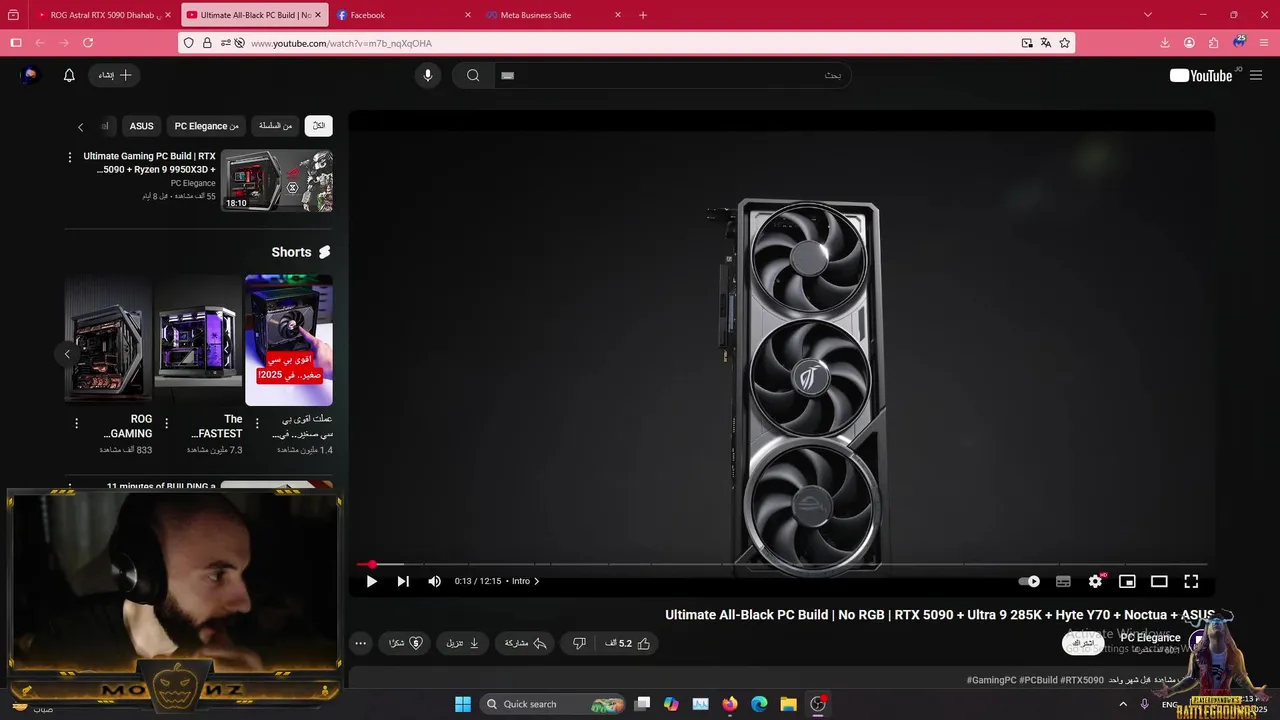
Task: Reload the current page
Action: pos(88,43)
